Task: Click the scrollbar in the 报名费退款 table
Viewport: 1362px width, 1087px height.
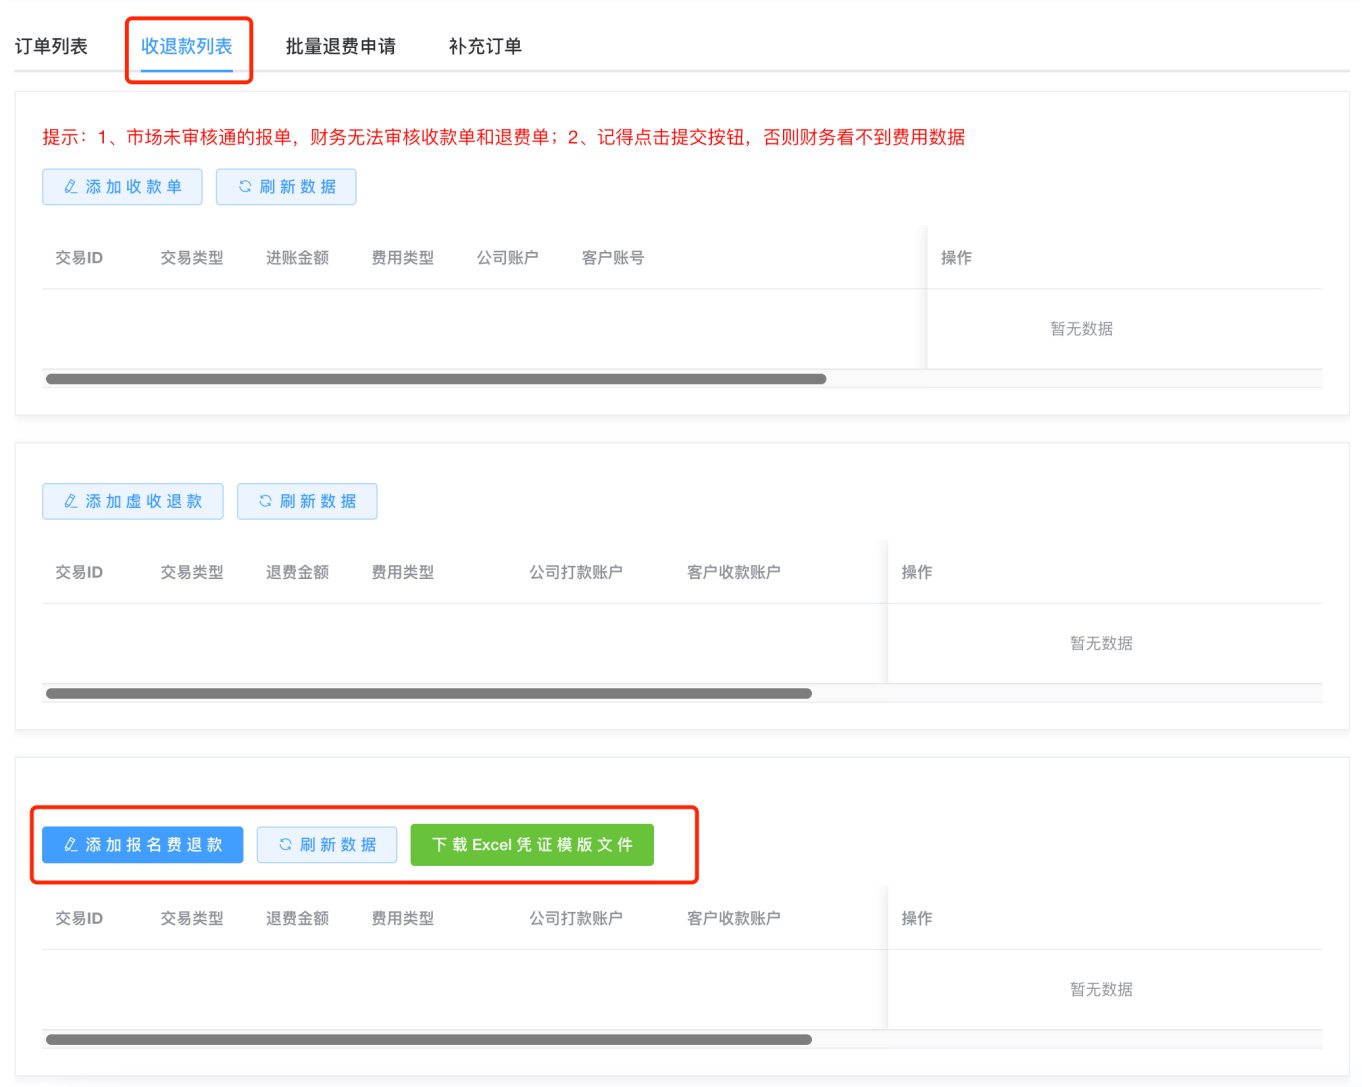Action: tap(429, 1039)
